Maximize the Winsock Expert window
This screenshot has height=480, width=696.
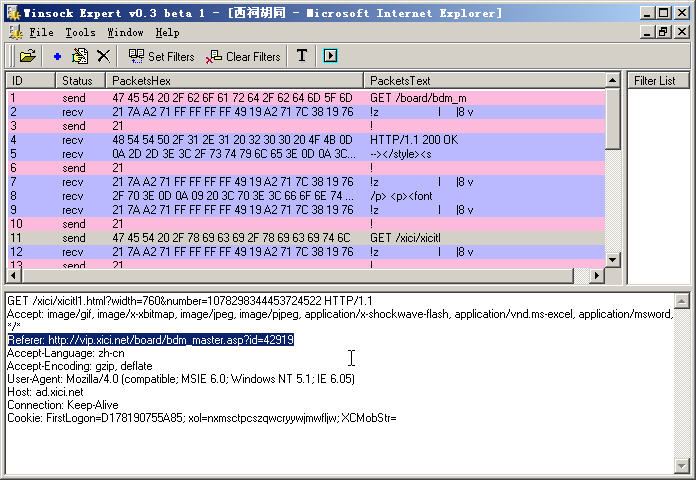coord(664,13)
